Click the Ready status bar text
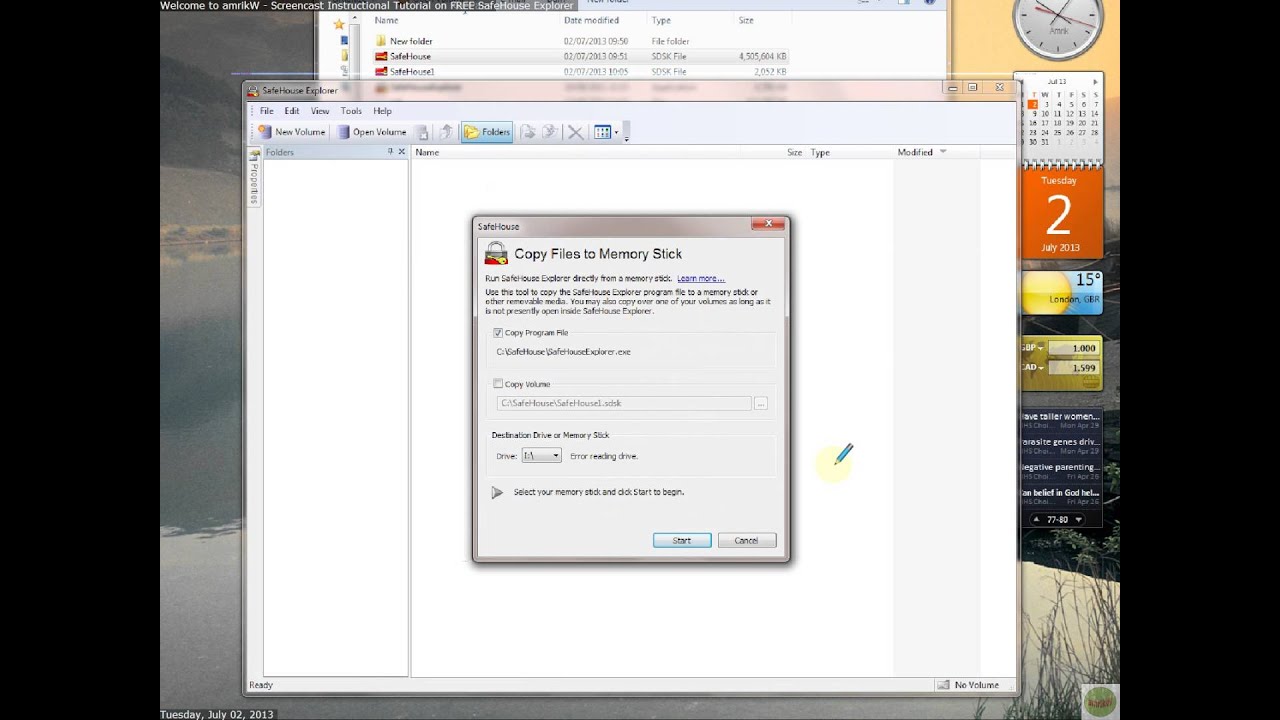 pos(261,685)
